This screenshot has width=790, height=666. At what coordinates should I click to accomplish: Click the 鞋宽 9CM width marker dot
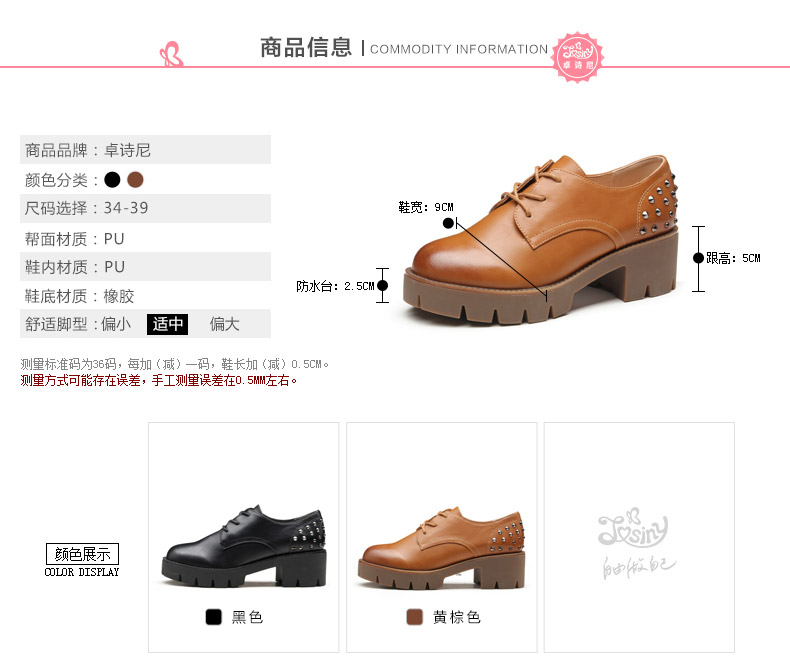coord(448,223)
